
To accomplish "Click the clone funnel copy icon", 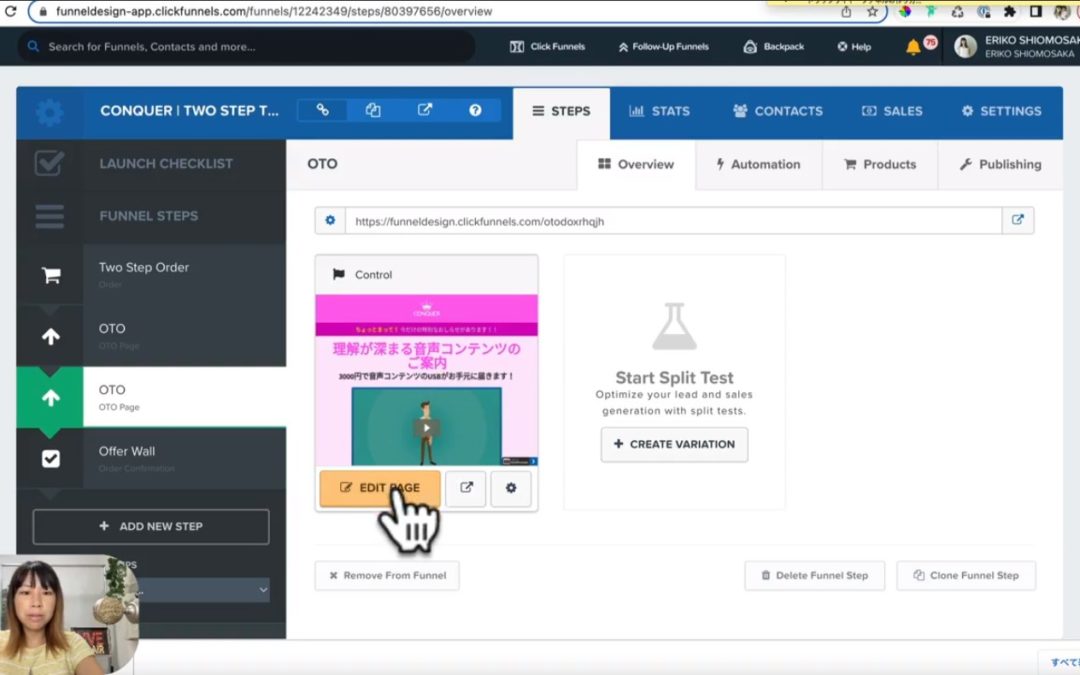I will click(373, 111).
